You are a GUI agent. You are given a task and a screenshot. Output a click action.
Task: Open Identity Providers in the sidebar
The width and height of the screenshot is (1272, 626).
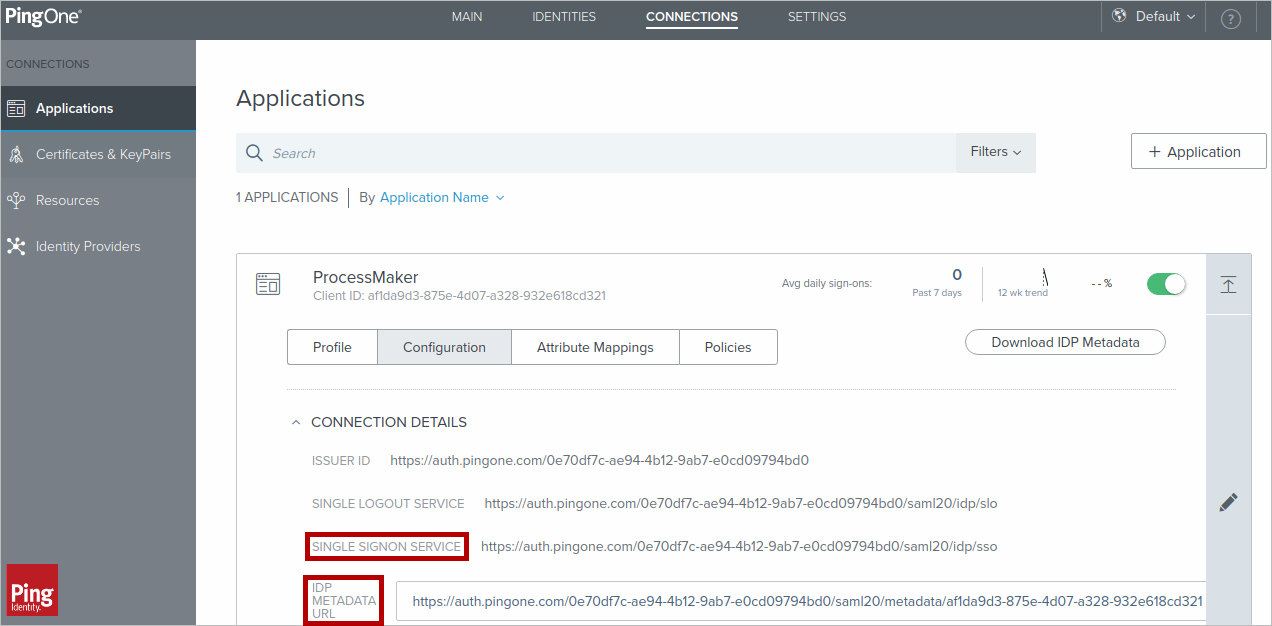[98, 246]
